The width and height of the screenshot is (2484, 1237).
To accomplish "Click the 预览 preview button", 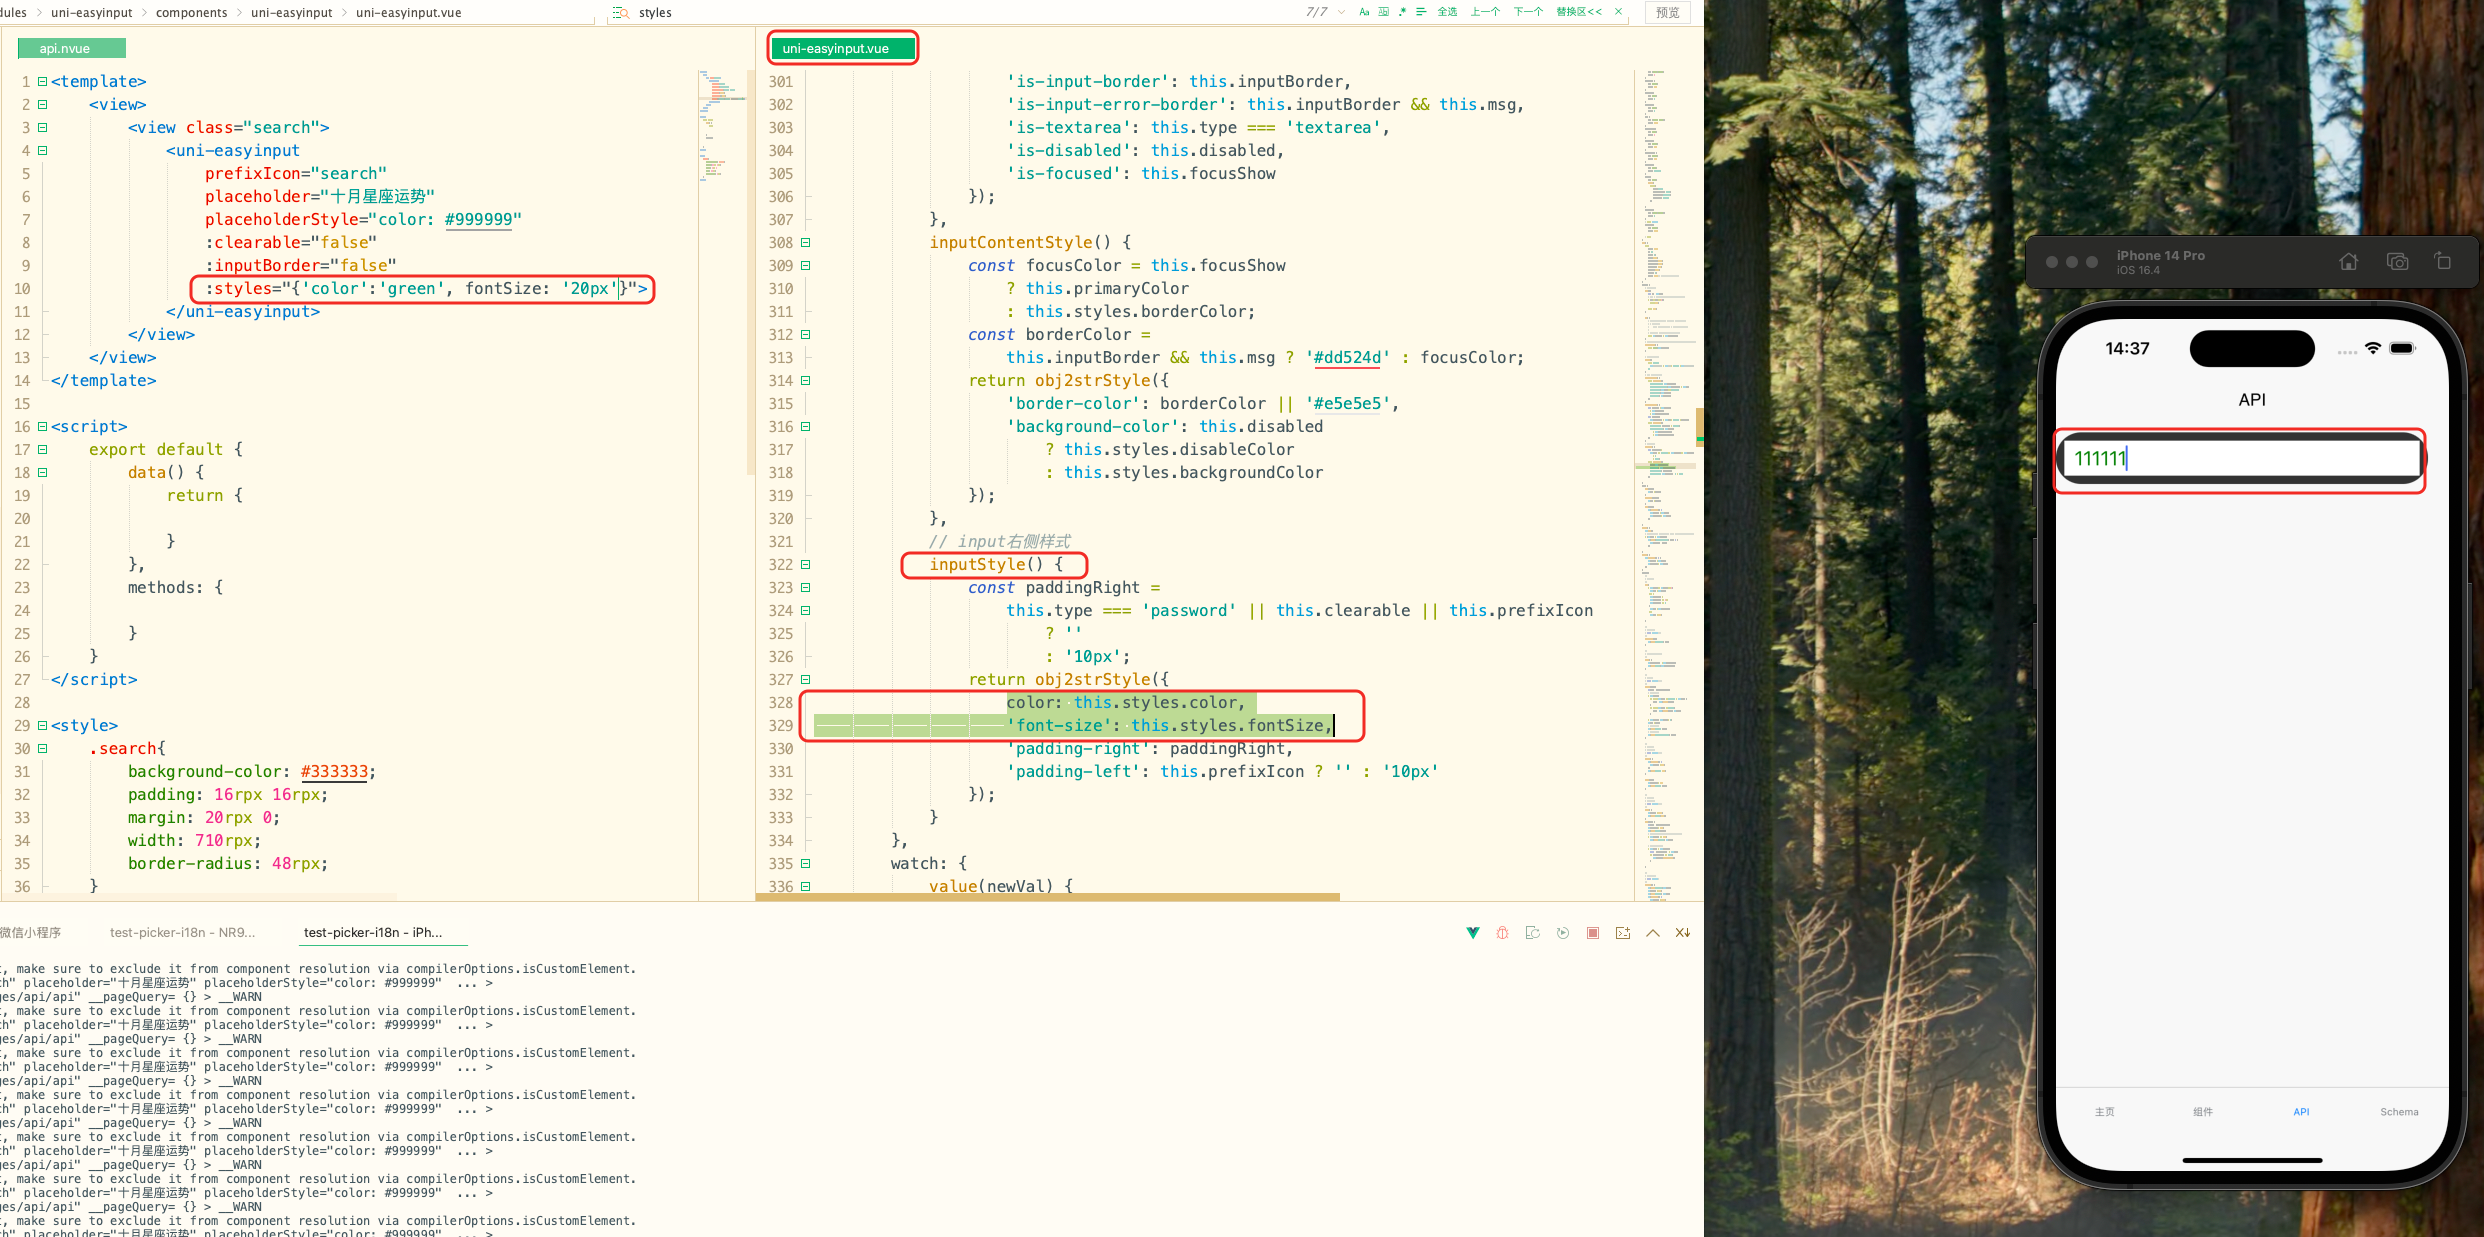I will point(1667,12).
